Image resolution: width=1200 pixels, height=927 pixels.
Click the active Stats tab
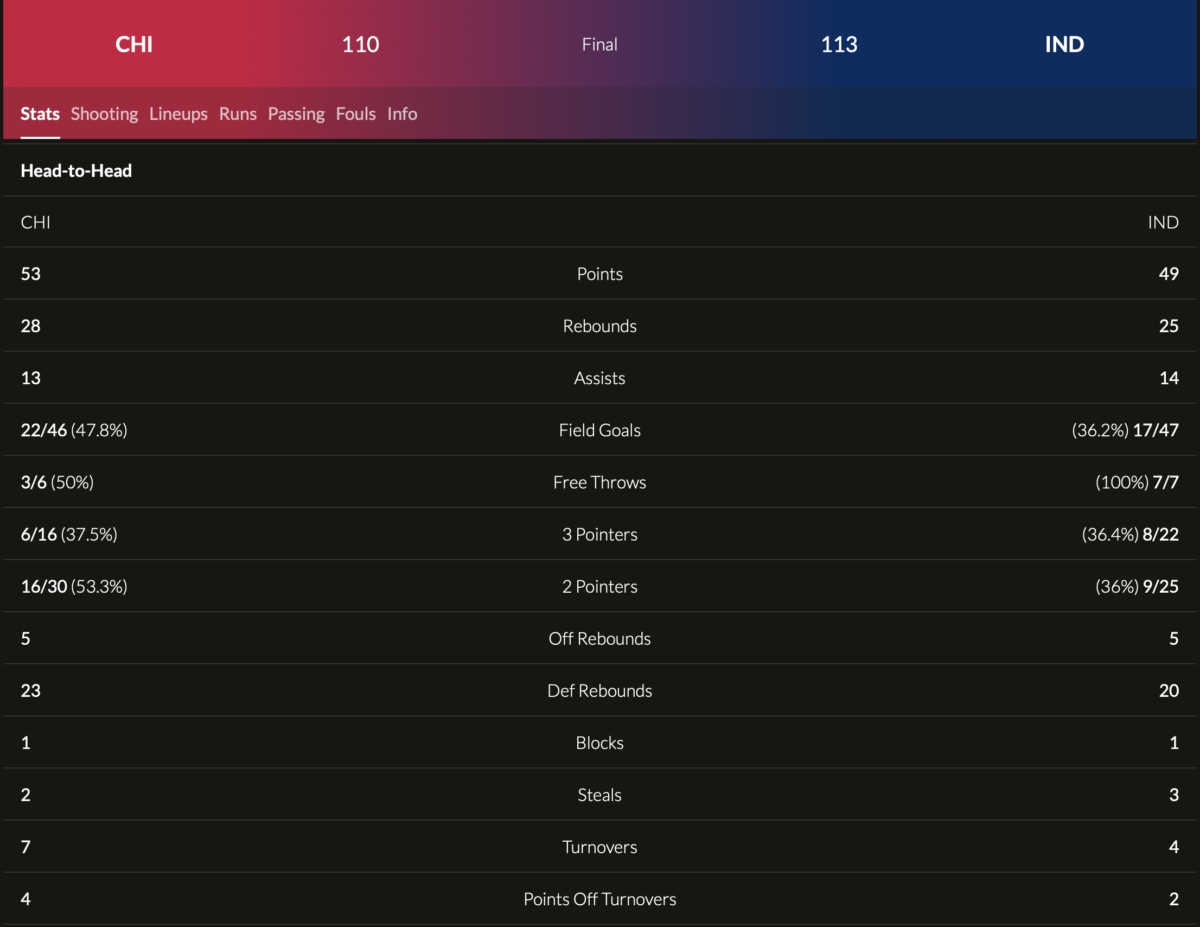point(40,114)
